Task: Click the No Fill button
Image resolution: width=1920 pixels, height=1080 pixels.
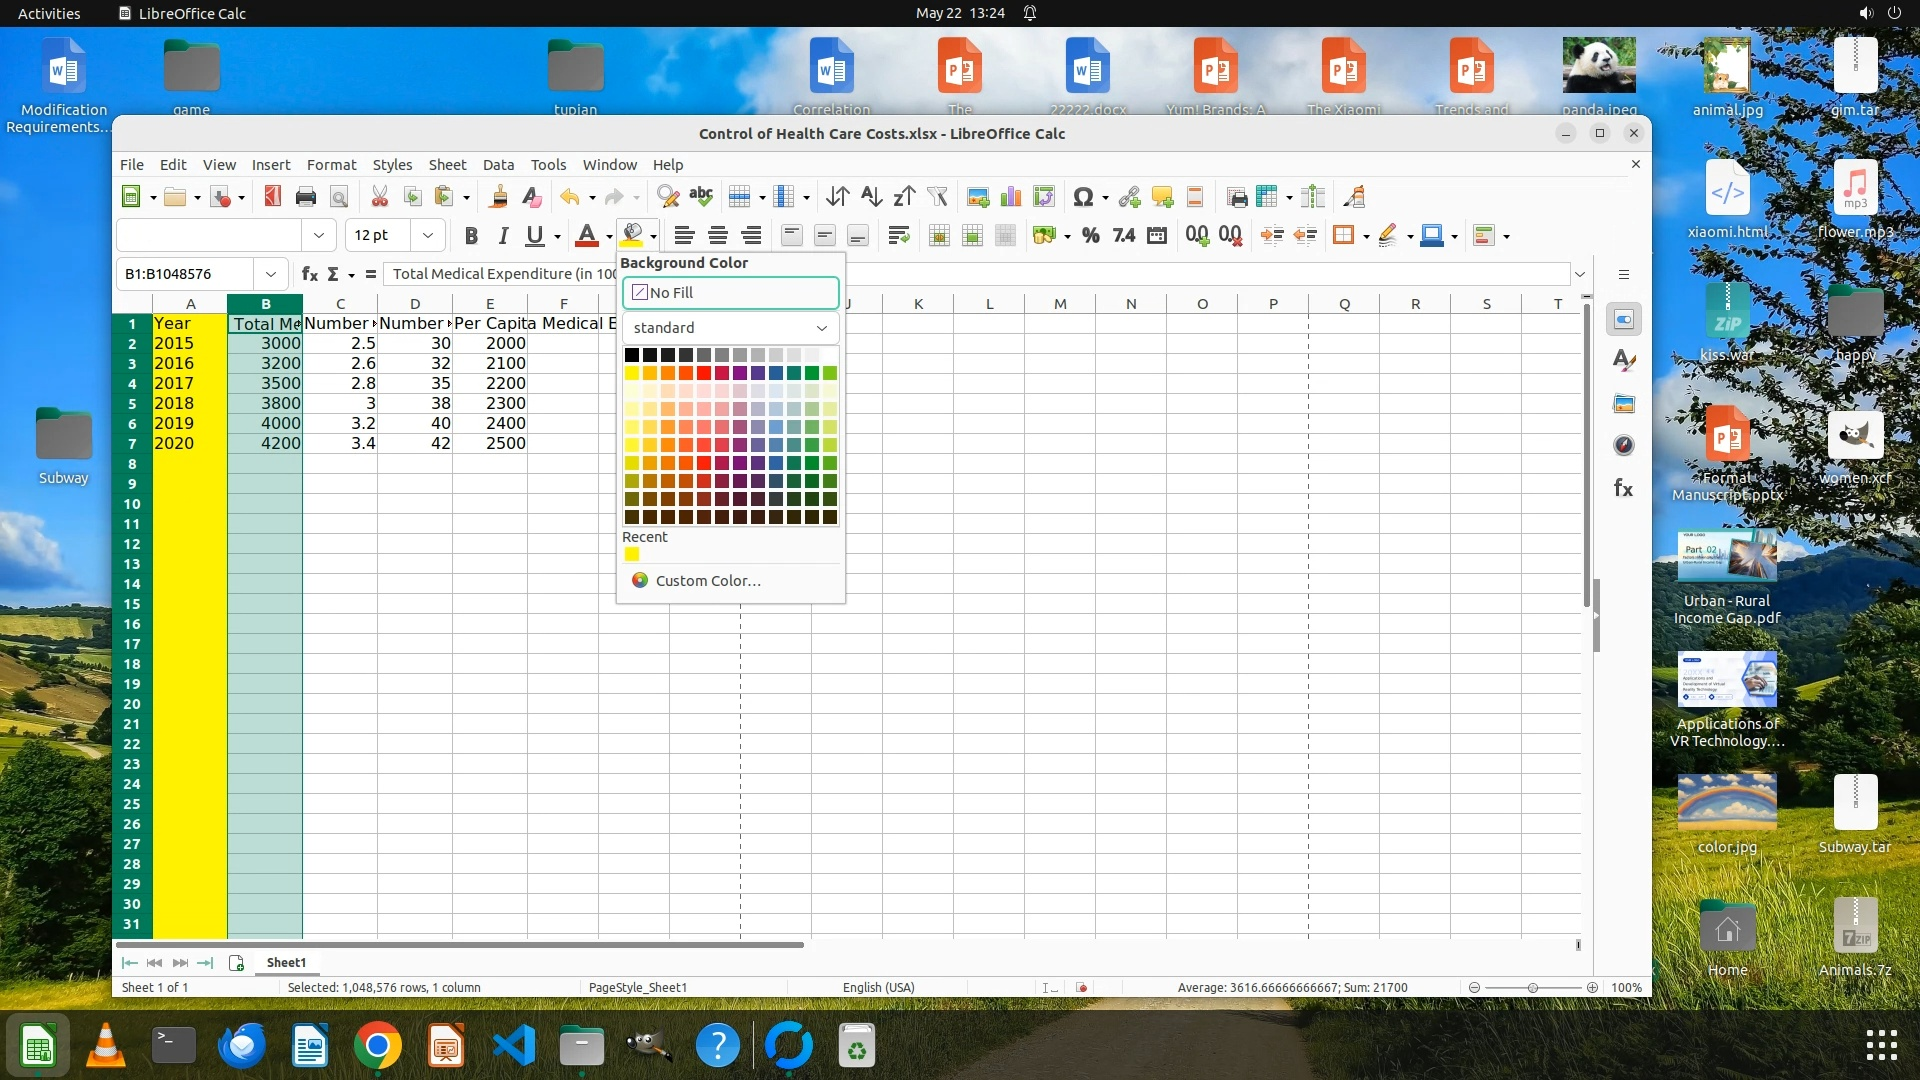Action: point(730,293)
